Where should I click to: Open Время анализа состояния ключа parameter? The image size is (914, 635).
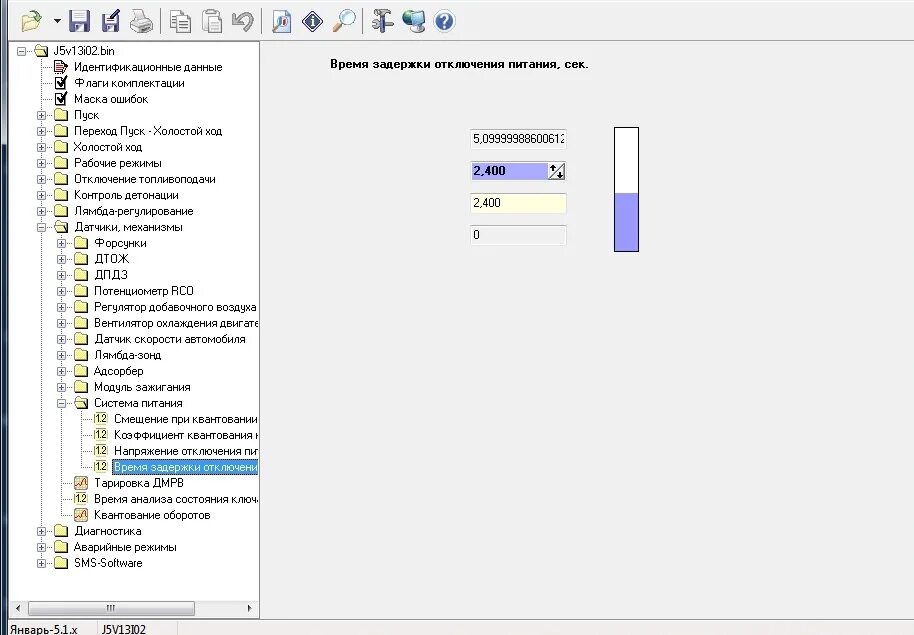[175, 499]
